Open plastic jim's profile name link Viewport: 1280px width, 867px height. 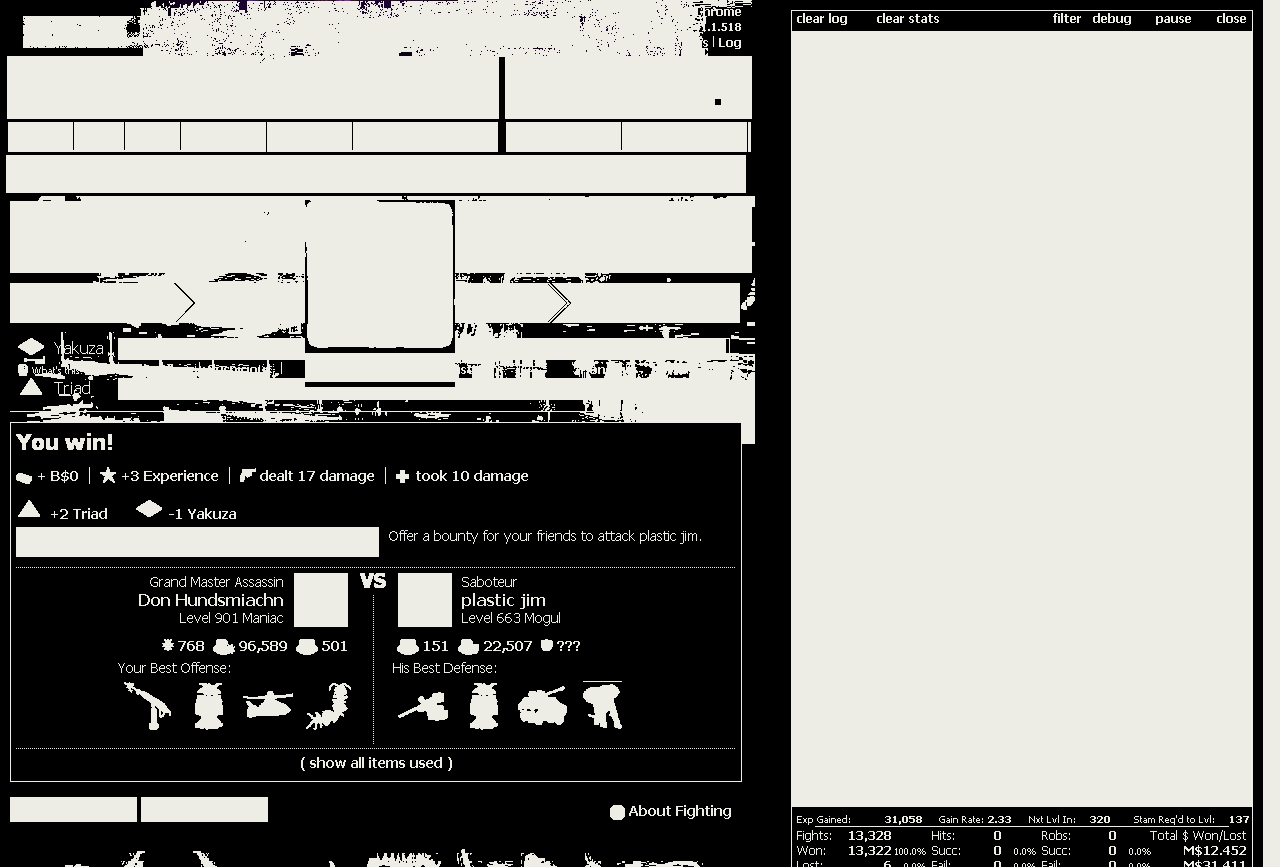[503, 600]
